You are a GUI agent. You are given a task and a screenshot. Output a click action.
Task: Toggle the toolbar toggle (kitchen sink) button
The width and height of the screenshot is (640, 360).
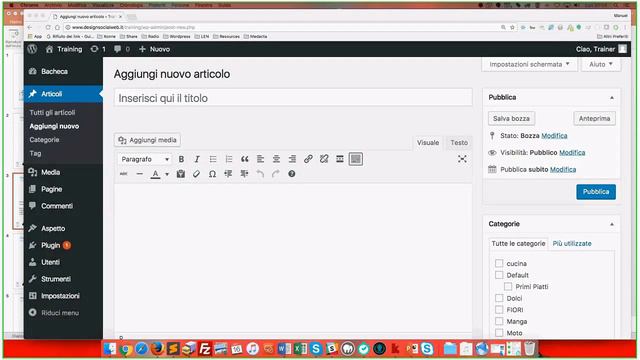[x=356, y=159]
